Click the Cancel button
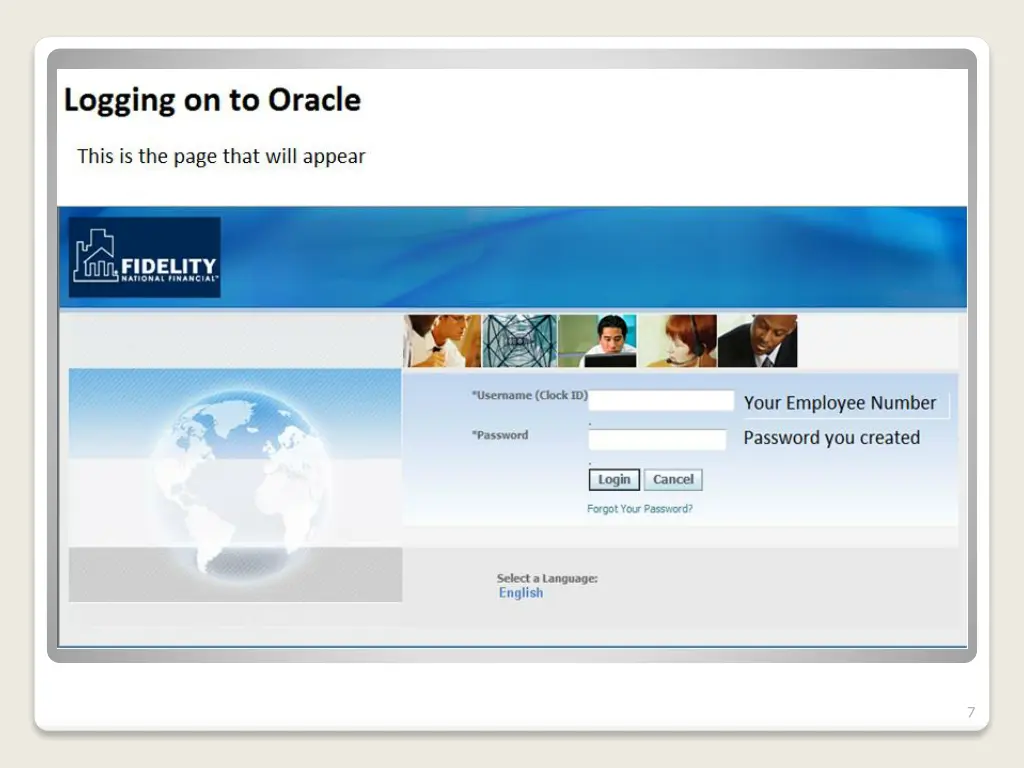1024x768 pixels. click(x=673, y=479)
